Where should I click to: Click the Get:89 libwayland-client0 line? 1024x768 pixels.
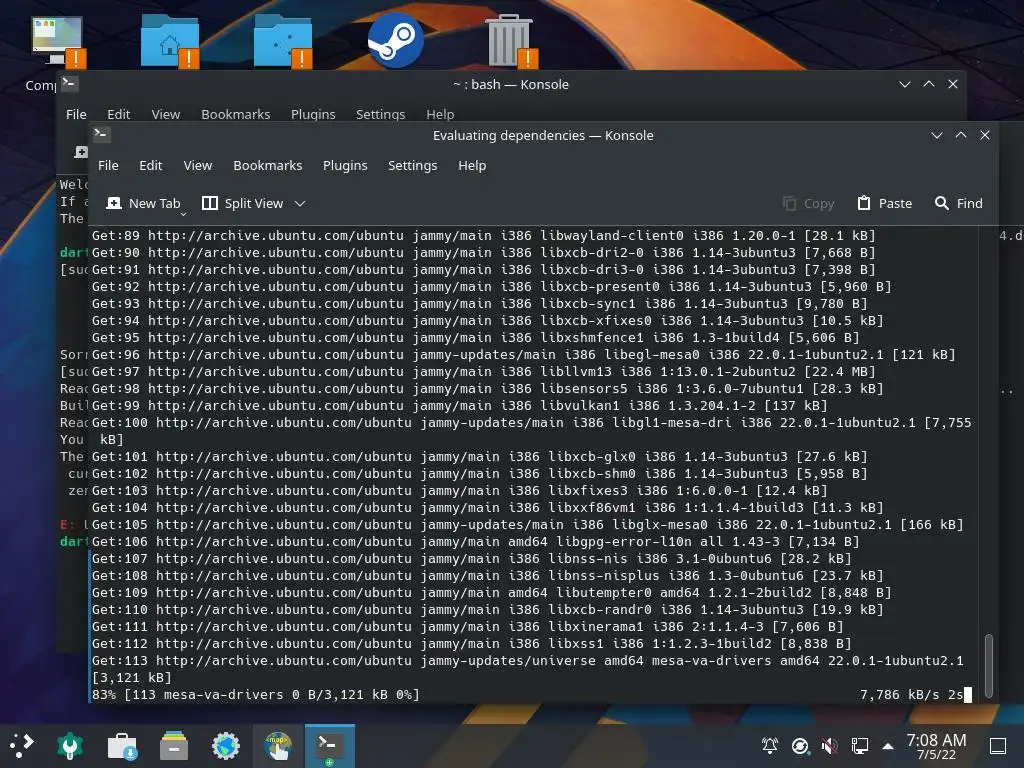(483, 236)
